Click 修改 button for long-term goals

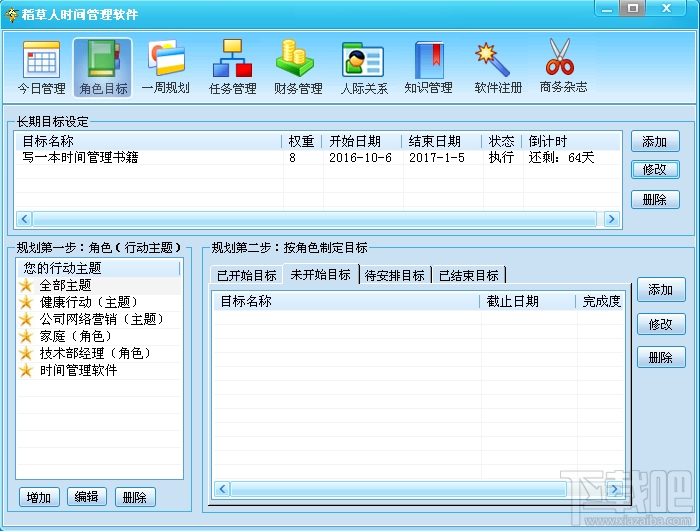click(655, 170)
